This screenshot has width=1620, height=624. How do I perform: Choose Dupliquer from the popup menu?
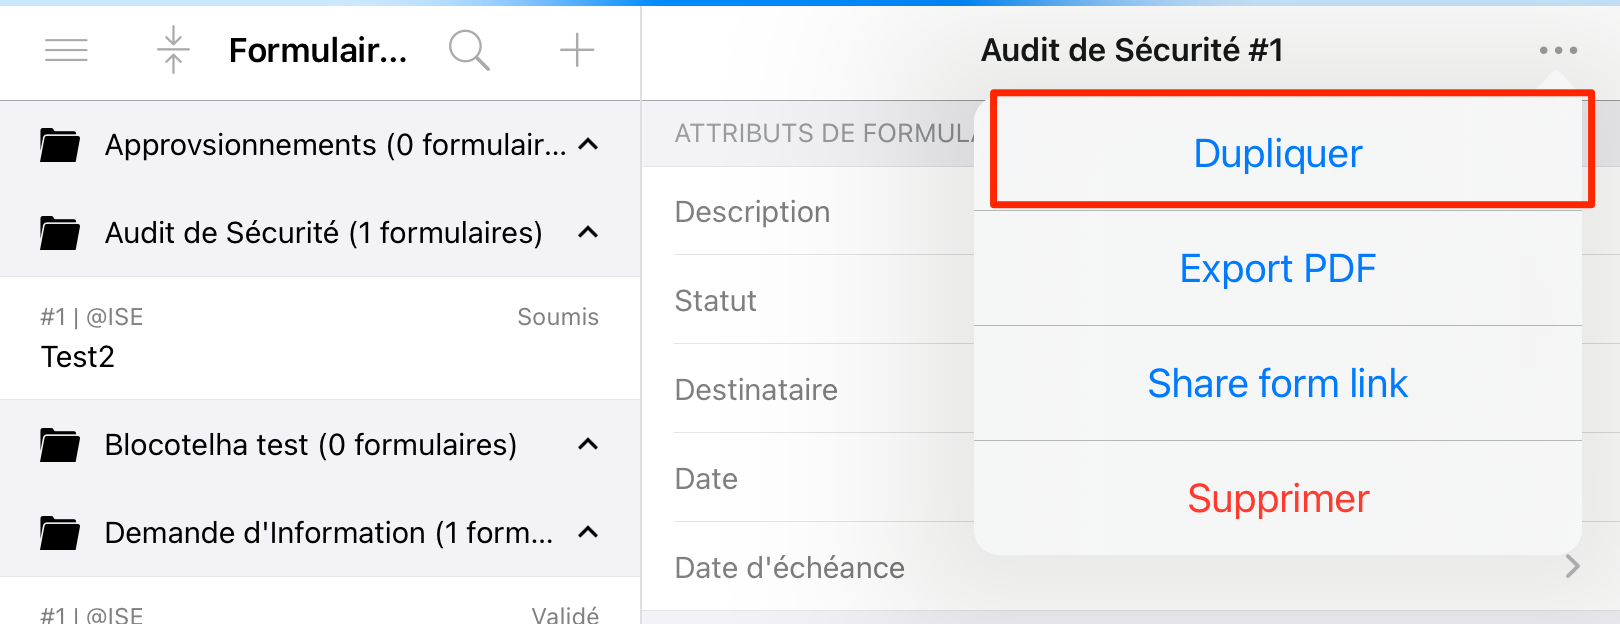[1278, 153]
